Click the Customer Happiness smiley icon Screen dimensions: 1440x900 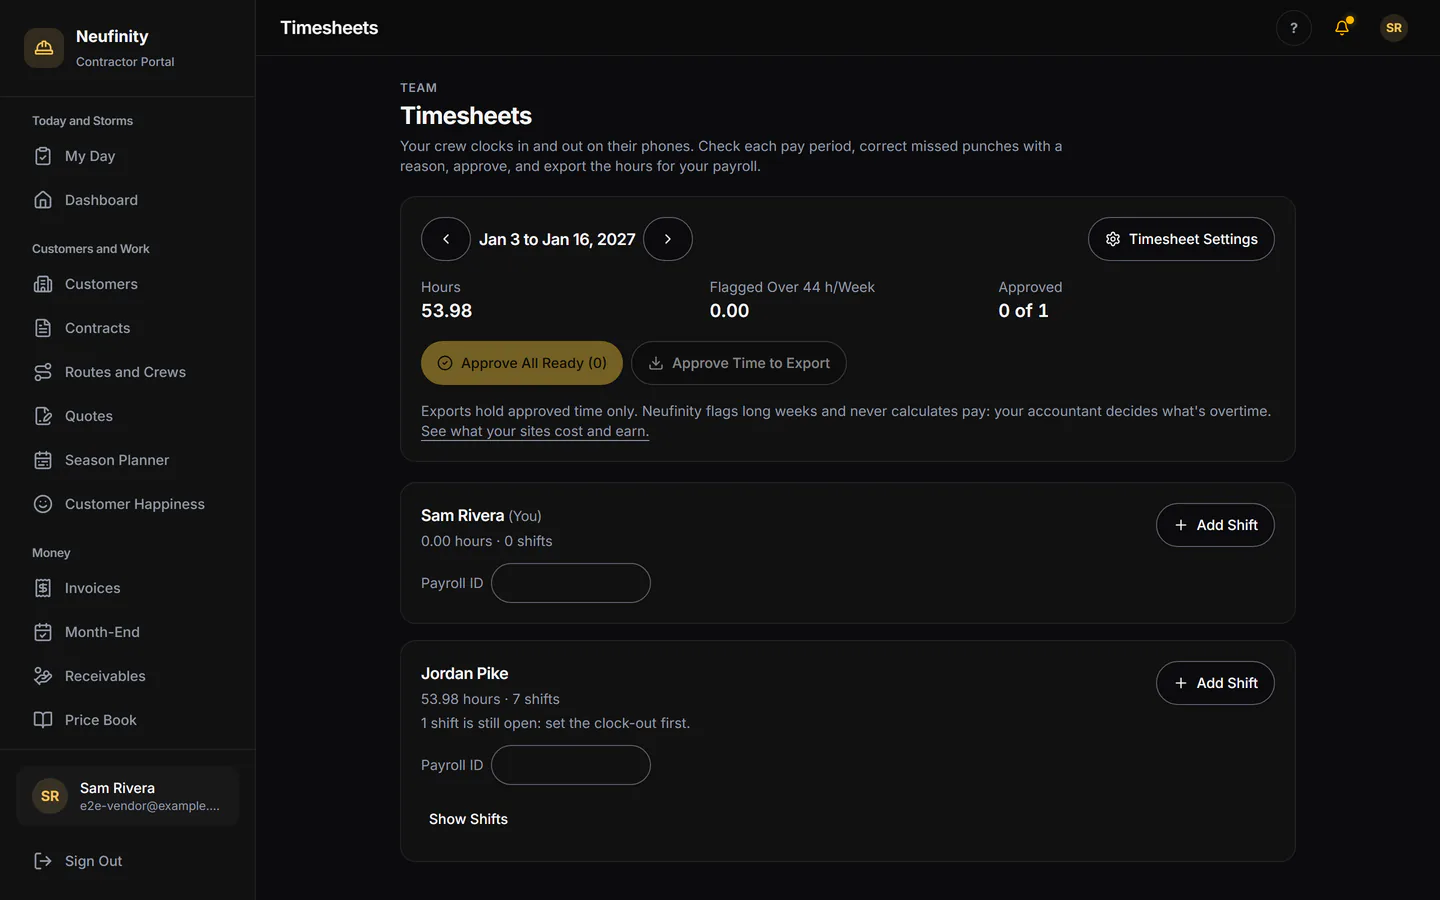43,504
